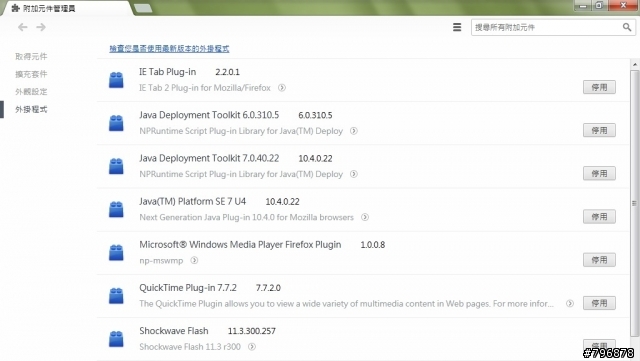Image resolution: width=640 pixels, height=361 pixels.
Task: Expand QuickTime Plug-in description
Action: 570,303
